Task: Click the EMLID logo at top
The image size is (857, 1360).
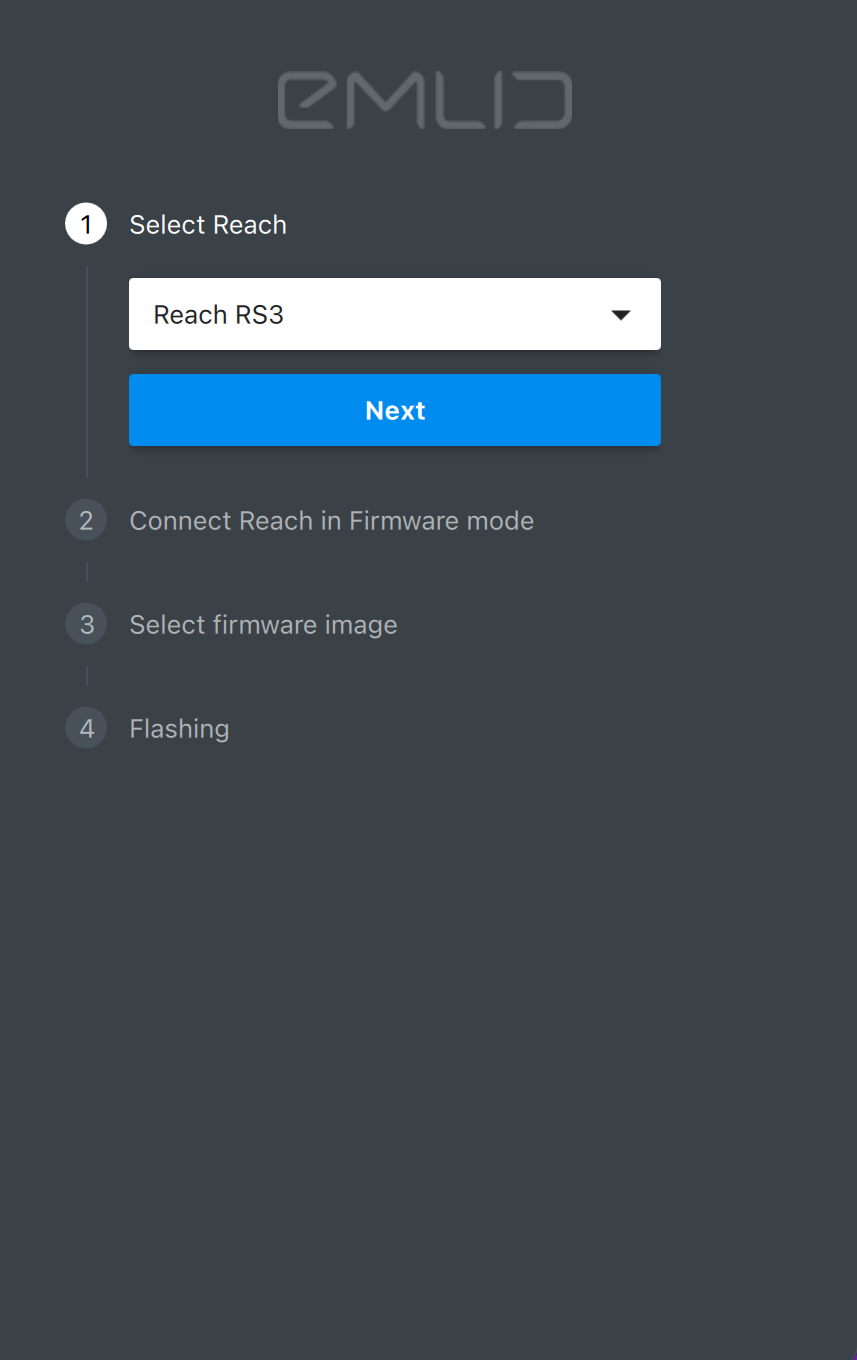Action: point(425,100)
